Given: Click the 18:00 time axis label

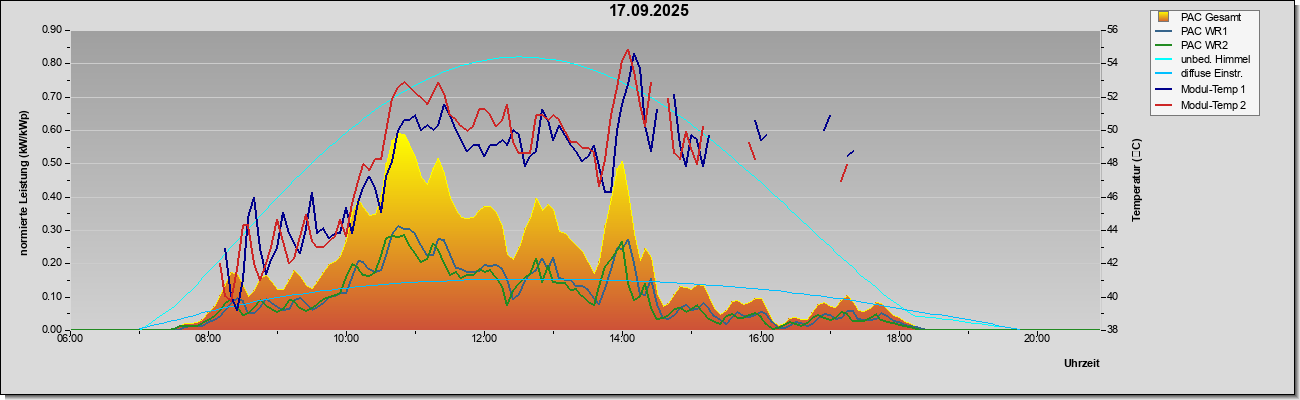Looking at the screenshot, I should (x=898, y=339).
